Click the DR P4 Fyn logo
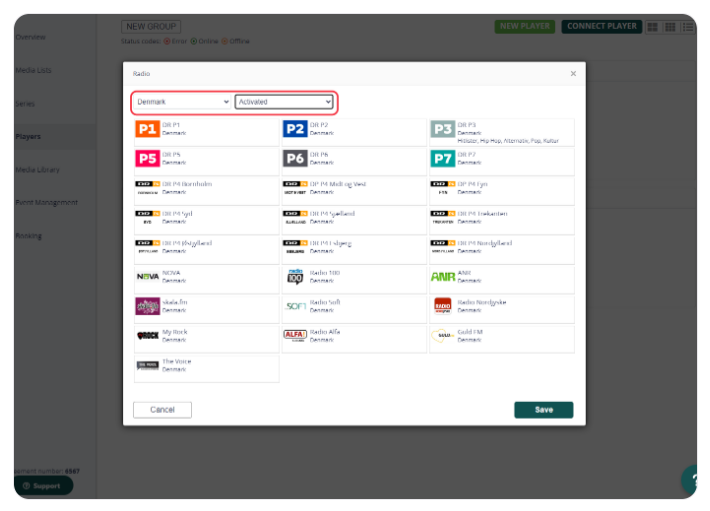The image size is (710, 511). (x=442, y=188)
